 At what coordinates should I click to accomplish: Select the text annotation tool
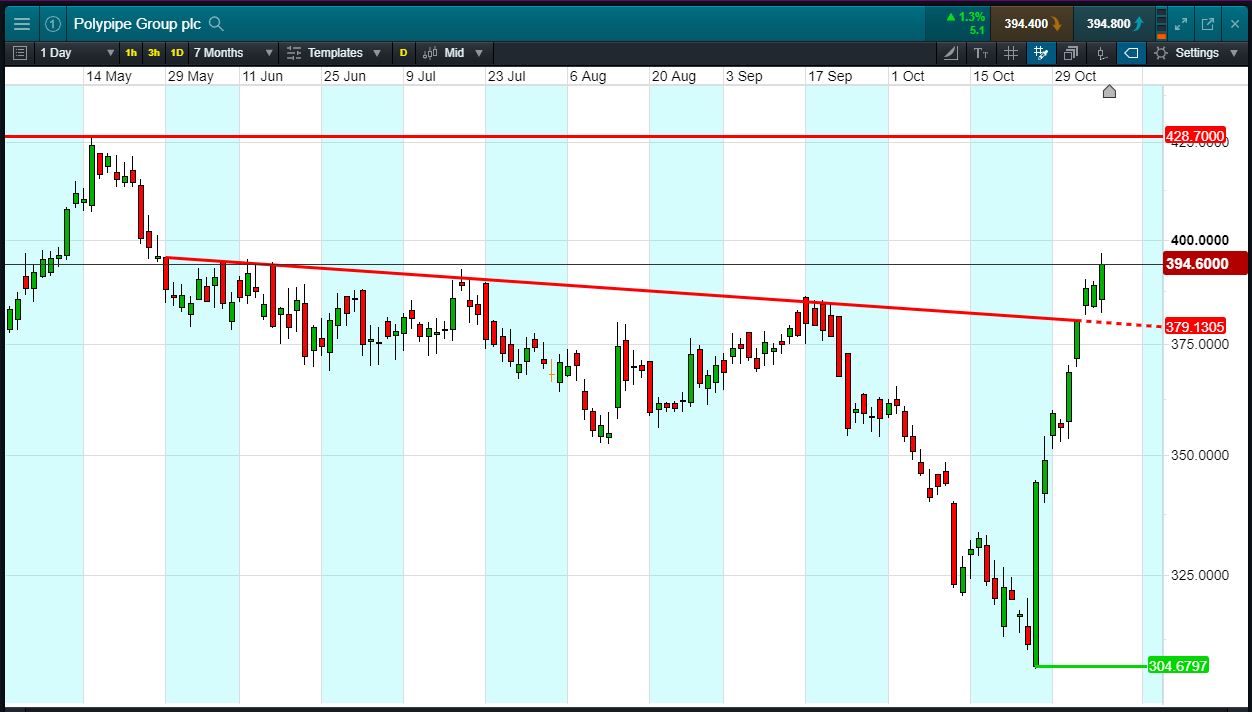click(980, 53)
